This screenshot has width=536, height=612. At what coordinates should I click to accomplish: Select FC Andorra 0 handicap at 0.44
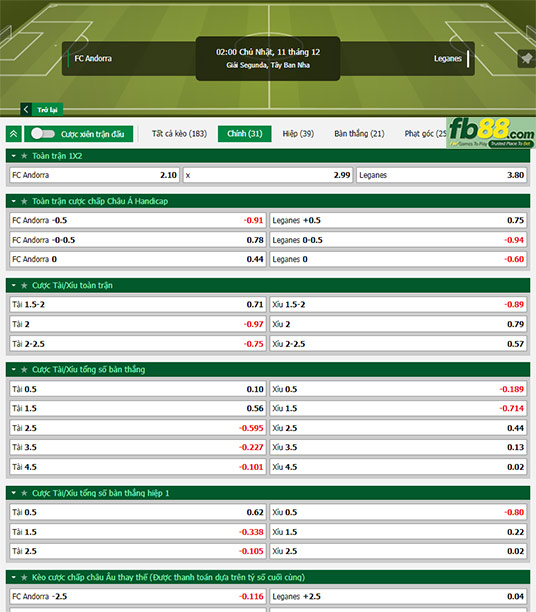point(138,259)
